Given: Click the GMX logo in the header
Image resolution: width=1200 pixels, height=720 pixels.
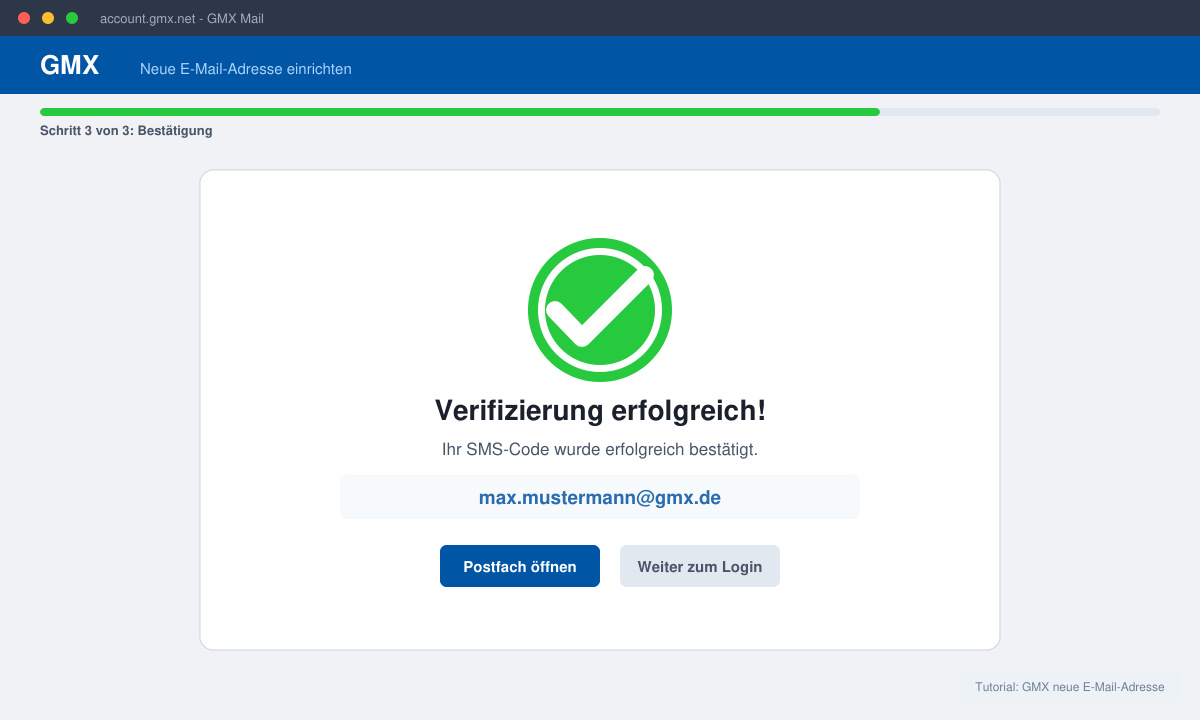Looking at the screenshot, I should (70, 65).
